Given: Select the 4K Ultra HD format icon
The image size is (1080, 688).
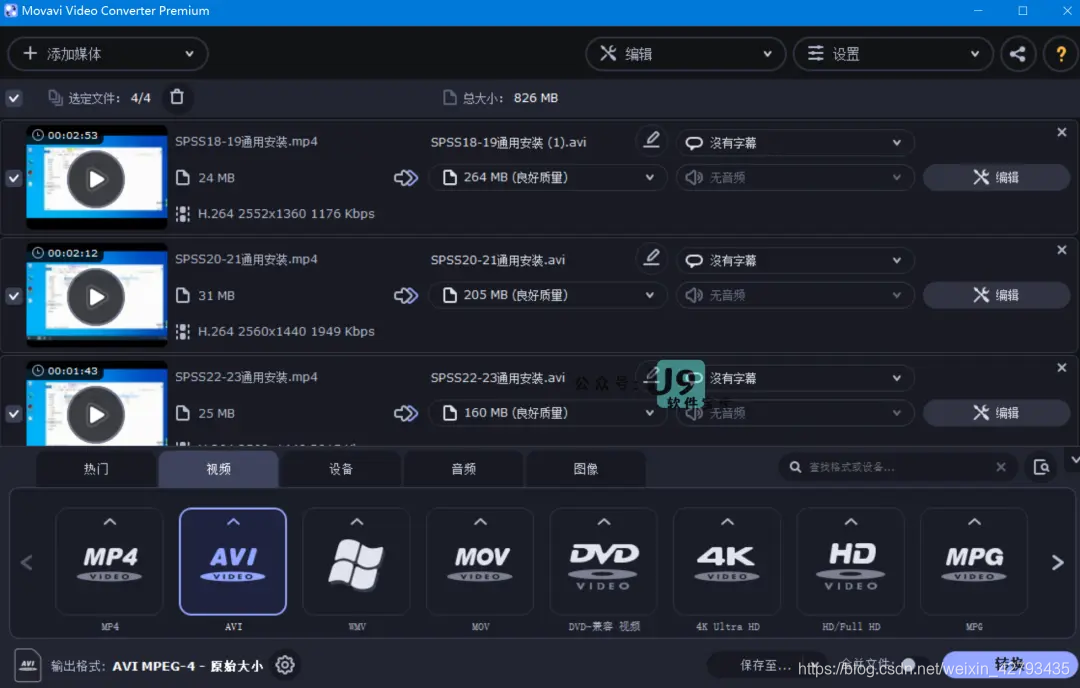Looking at the screenshot, I should (727, 561).
